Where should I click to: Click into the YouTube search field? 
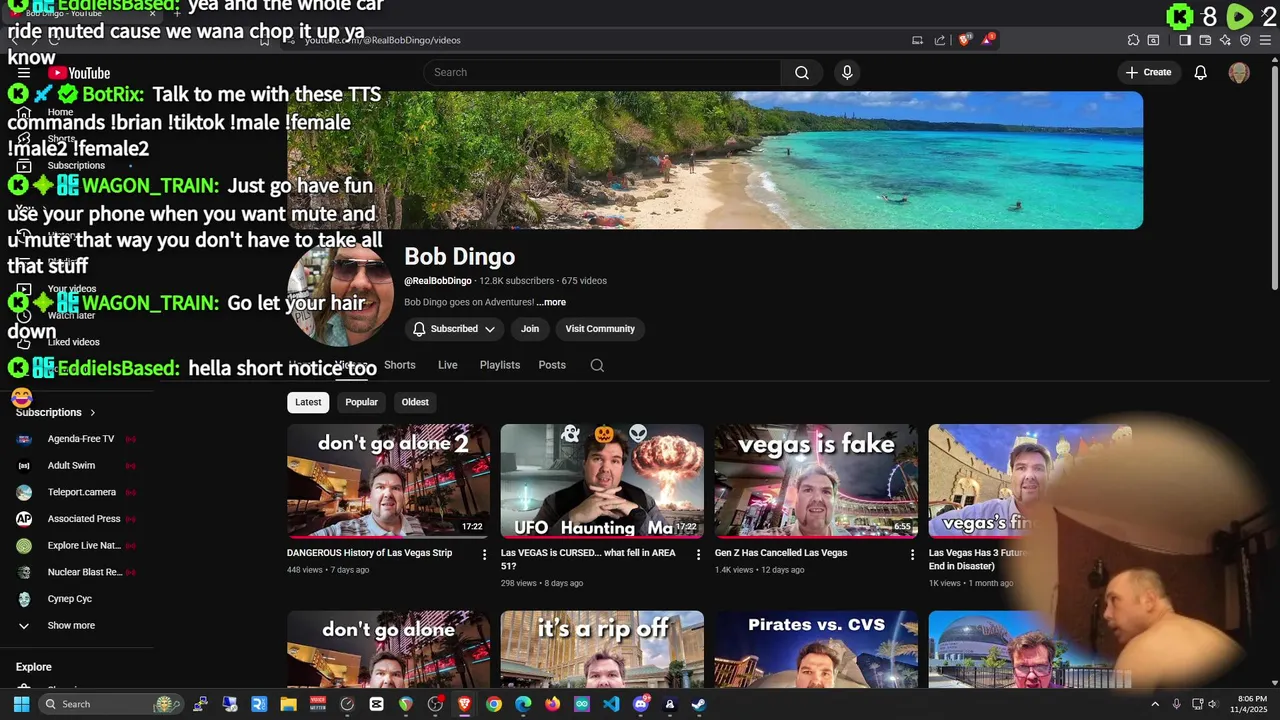click(x=602, y=72)
